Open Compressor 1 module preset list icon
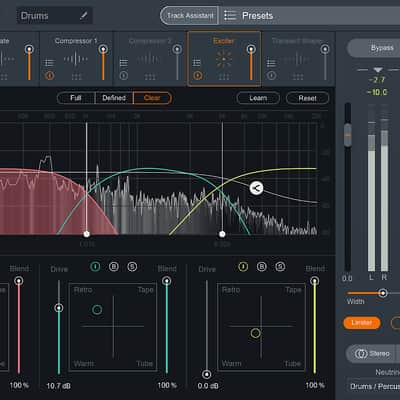The image size is (400, 400). pos(49,63)
